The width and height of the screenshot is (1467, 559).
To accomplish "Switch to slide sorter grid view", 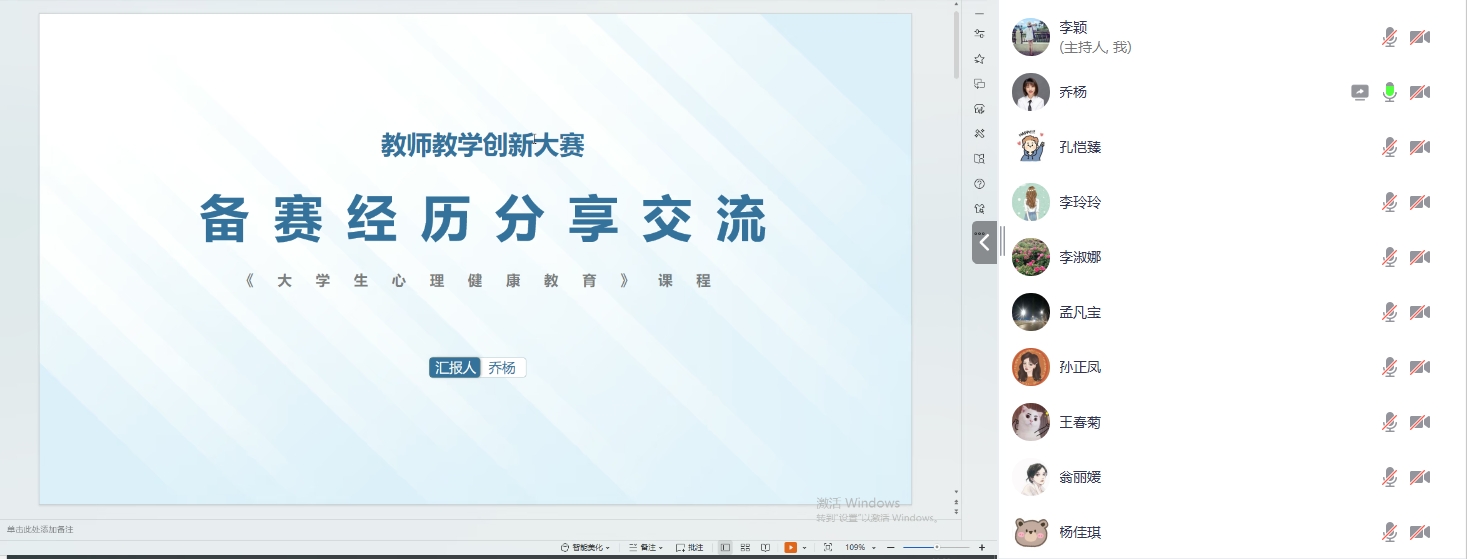I will point(745,548).
